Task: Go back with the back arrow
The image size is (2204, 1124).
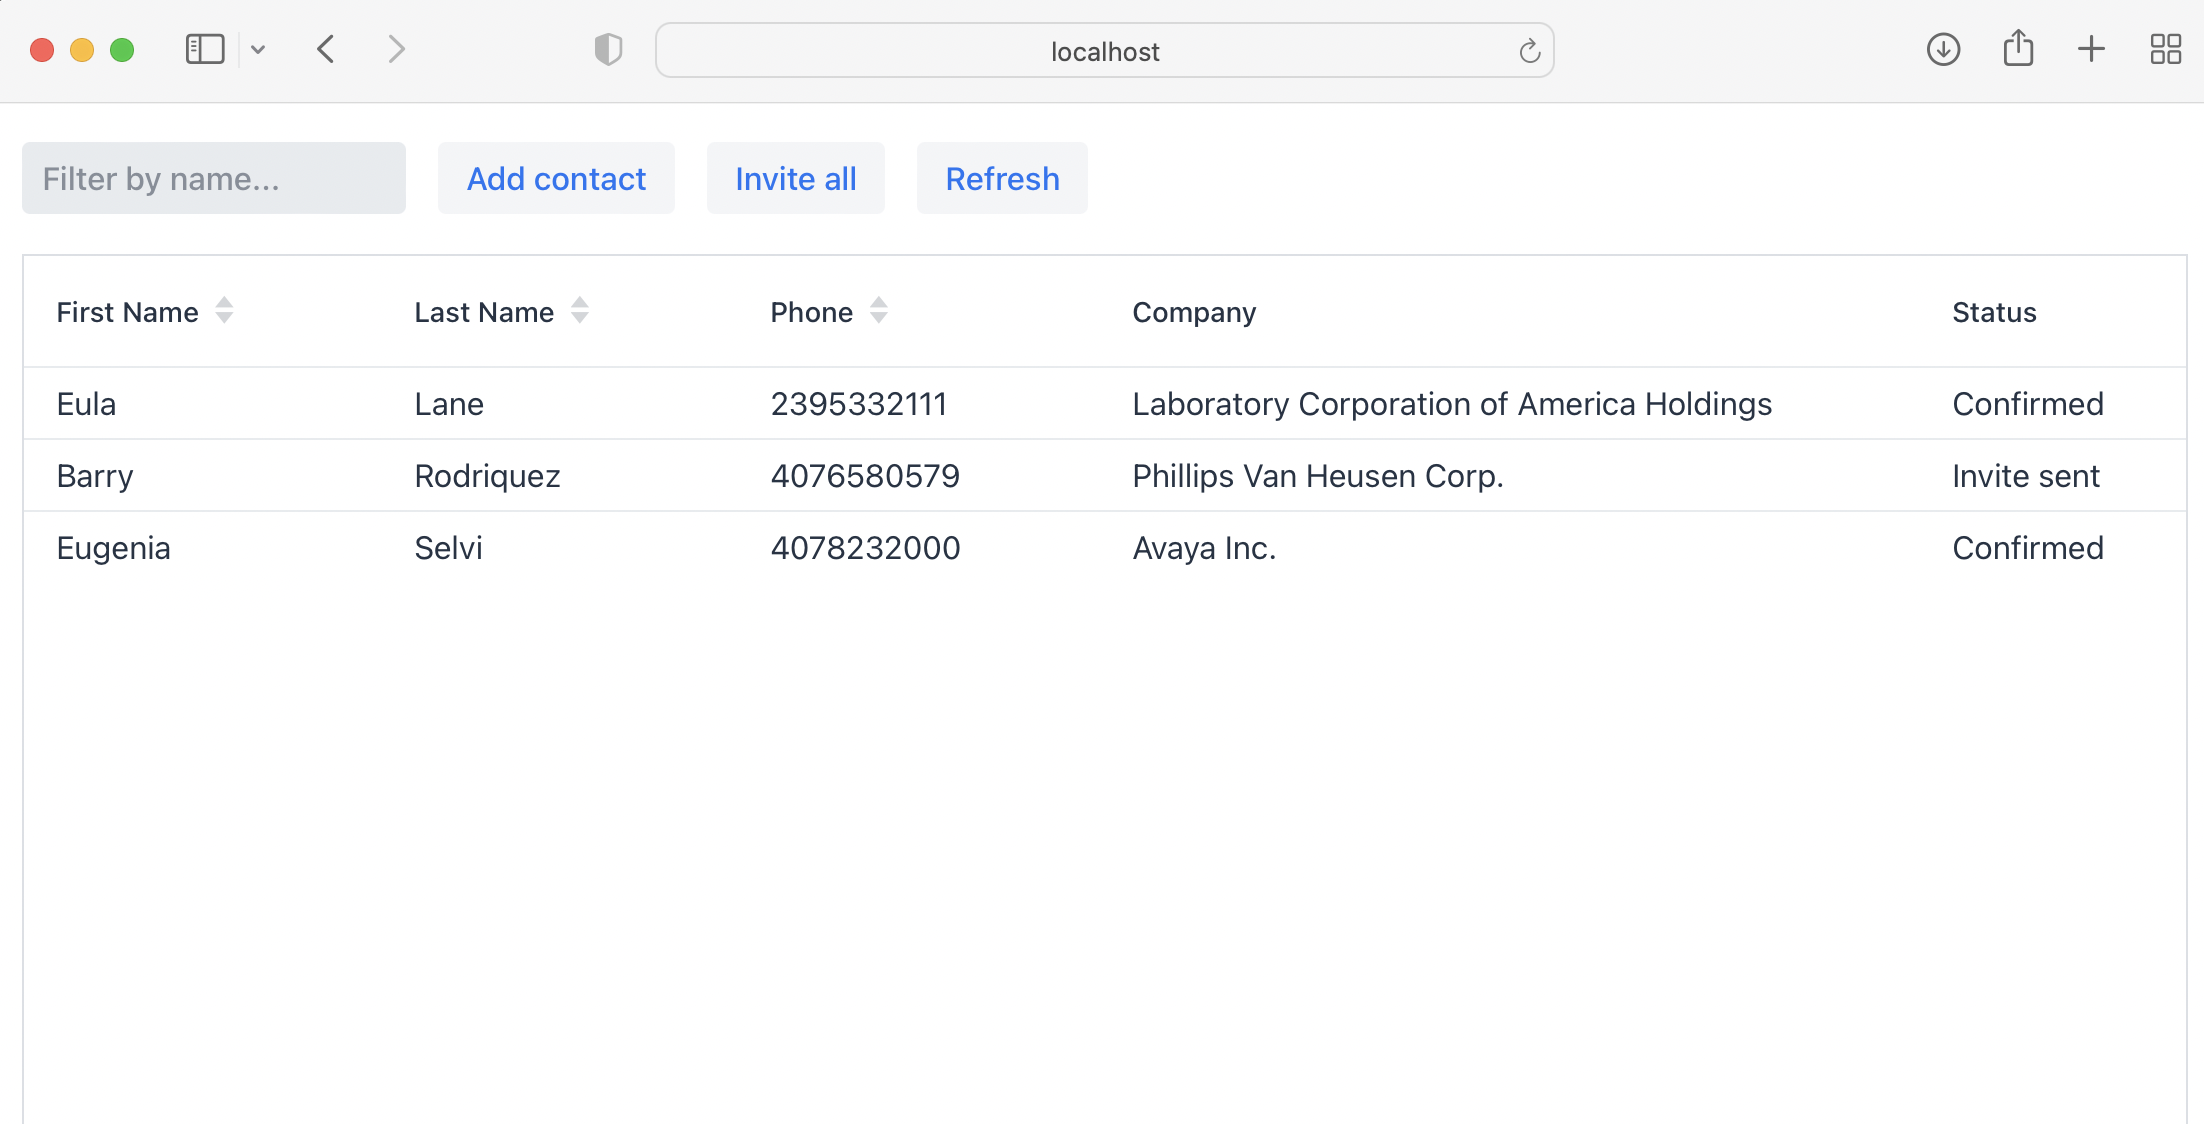Action: [326, 49]
